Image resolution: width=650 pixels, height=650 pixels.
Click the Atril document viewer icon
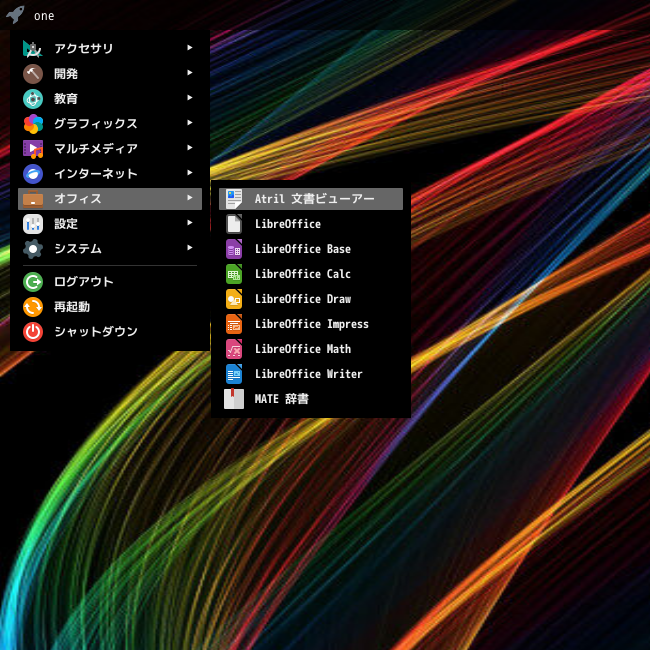(x=234, y=199)
